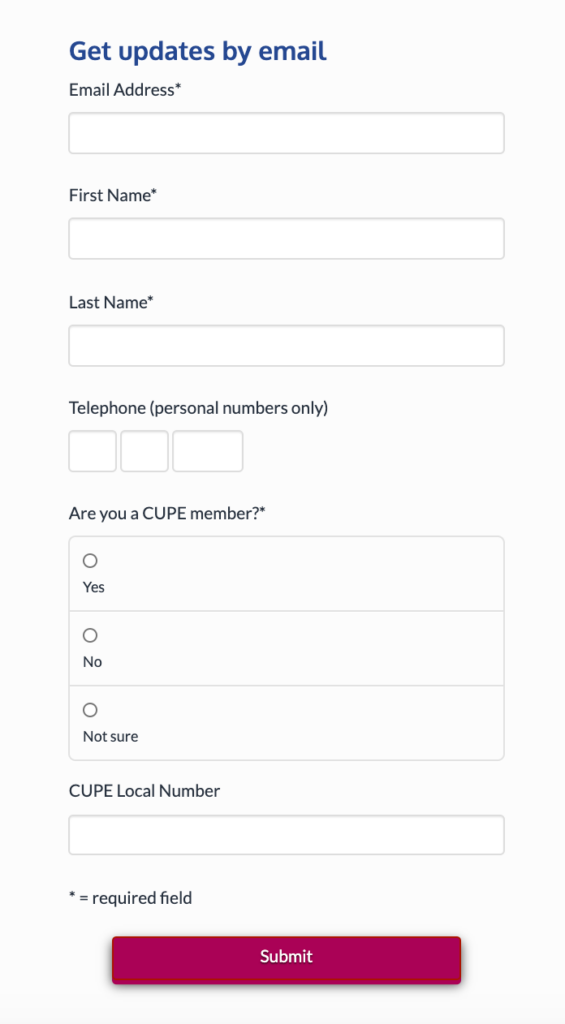Focus the First Name text box

[x=286, y=239]
